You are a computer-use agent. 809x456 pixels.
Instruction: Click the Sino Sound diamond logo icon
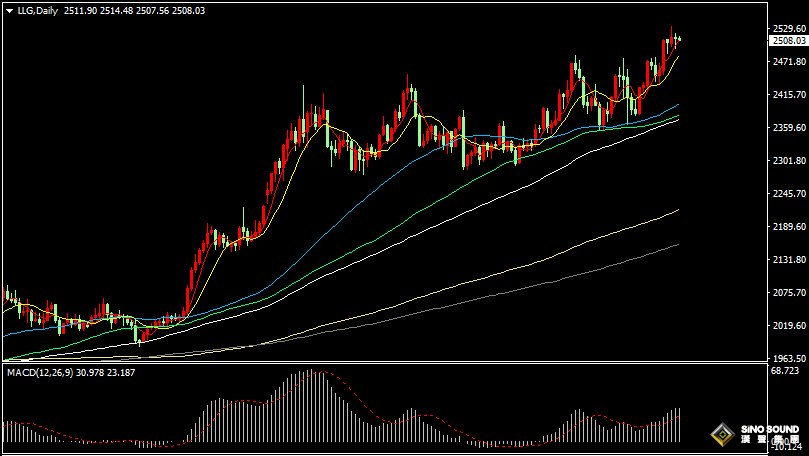click(x=720, y=434)
